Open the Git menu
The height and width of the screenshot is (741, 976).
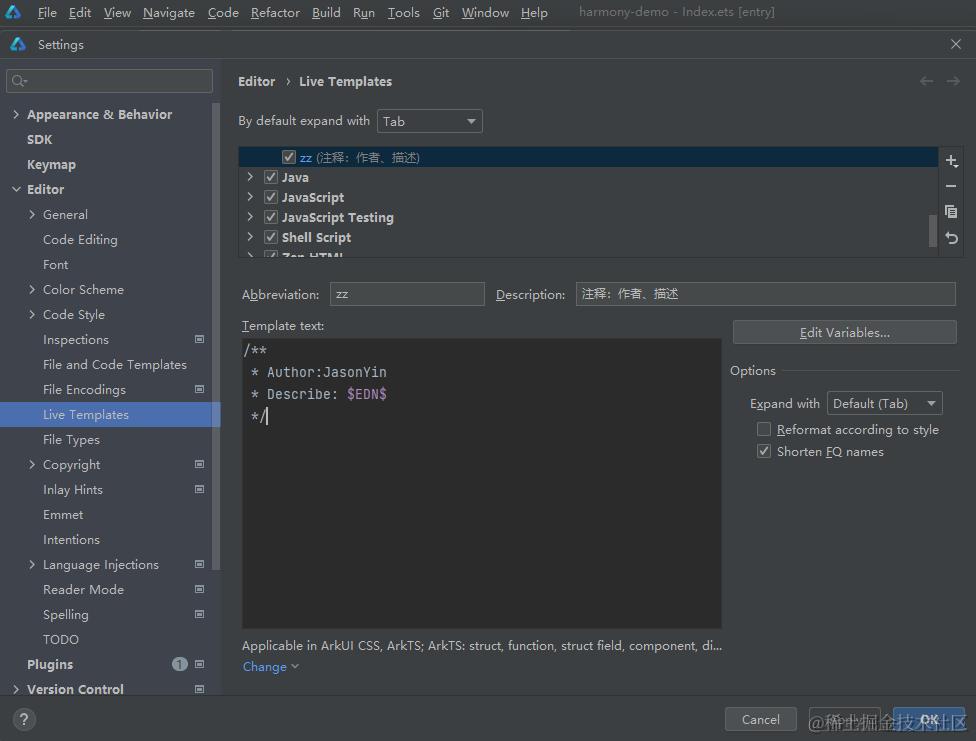pos(441,12)
